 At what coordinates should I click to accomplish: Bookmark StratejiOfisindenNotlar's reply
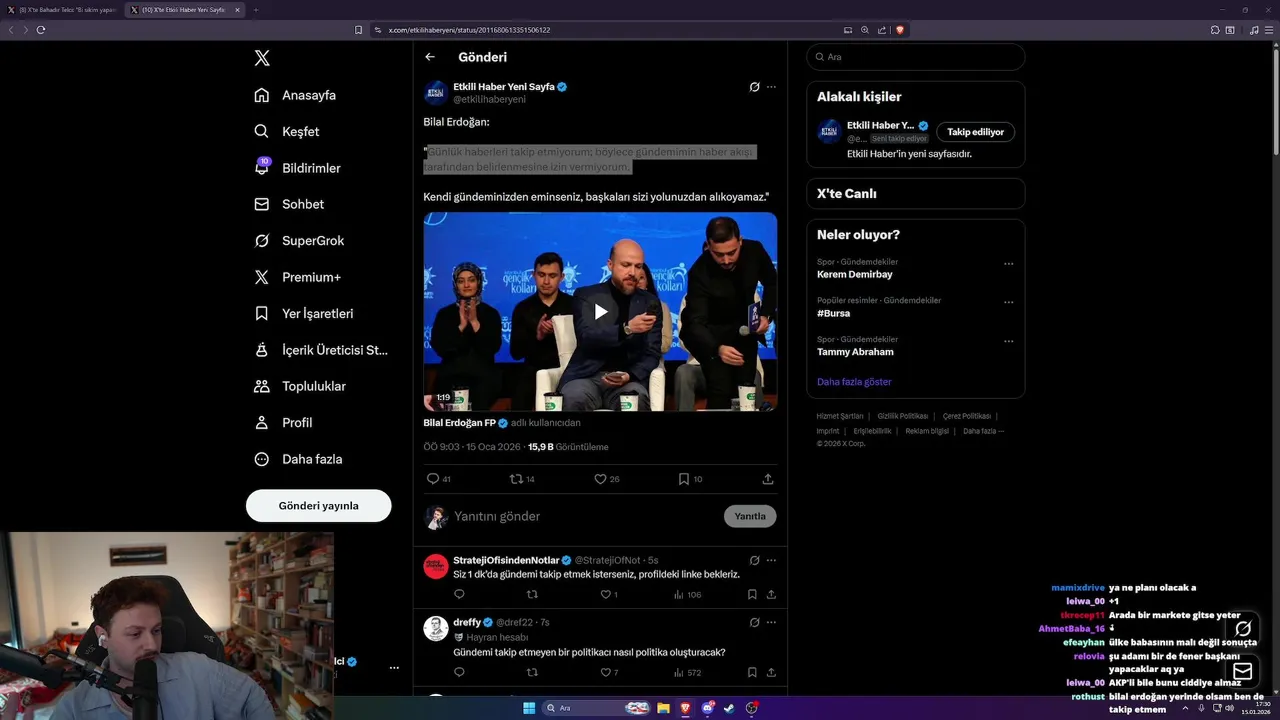[752, 594]
